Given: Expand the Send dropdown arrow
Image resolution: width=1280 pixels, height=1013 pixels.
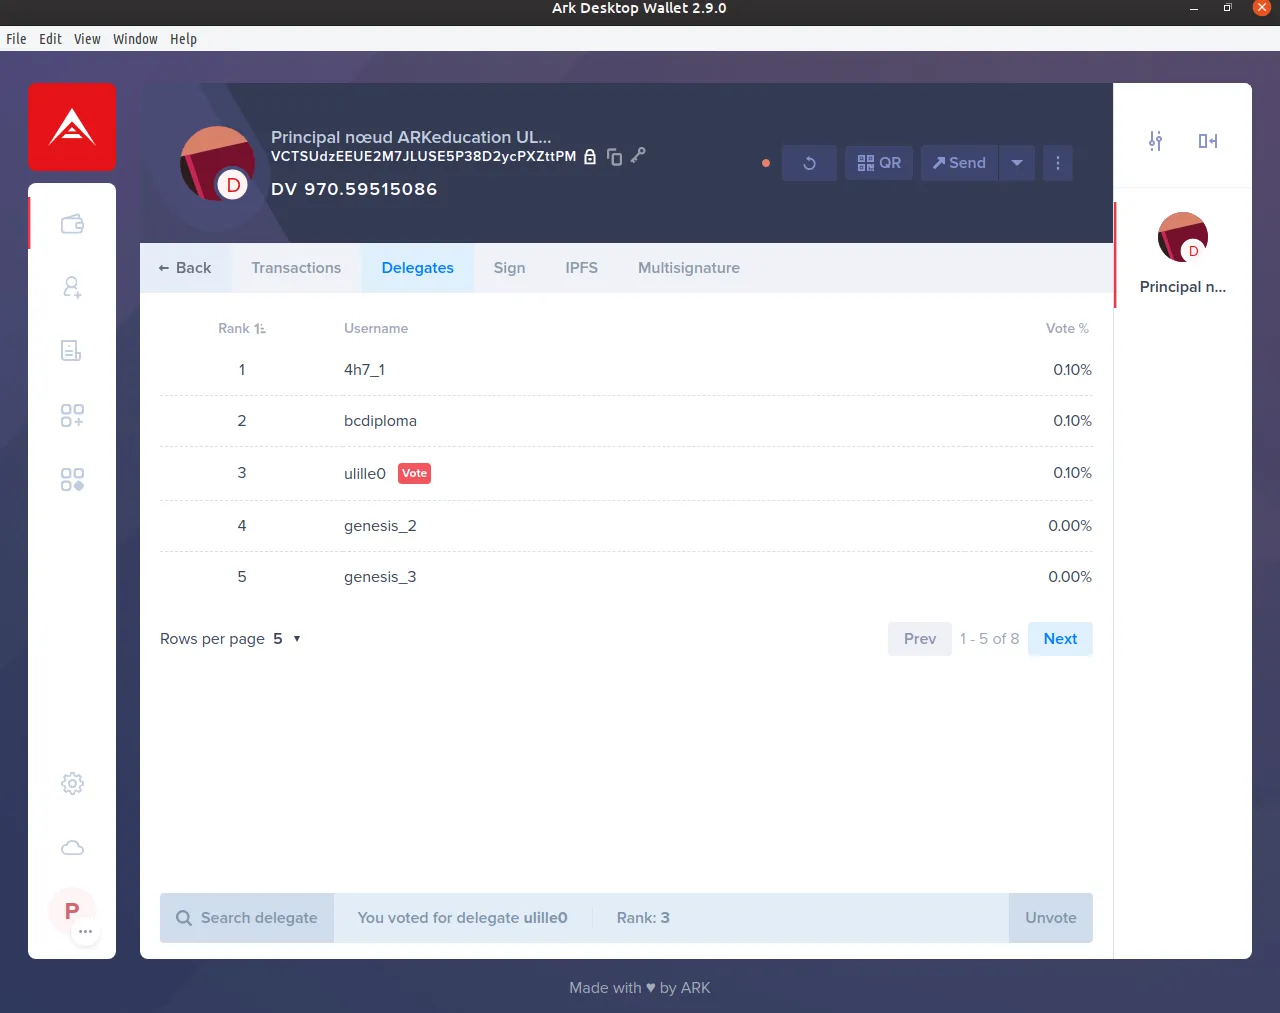Looking at the screenshot, I should tap(1017, 163).
